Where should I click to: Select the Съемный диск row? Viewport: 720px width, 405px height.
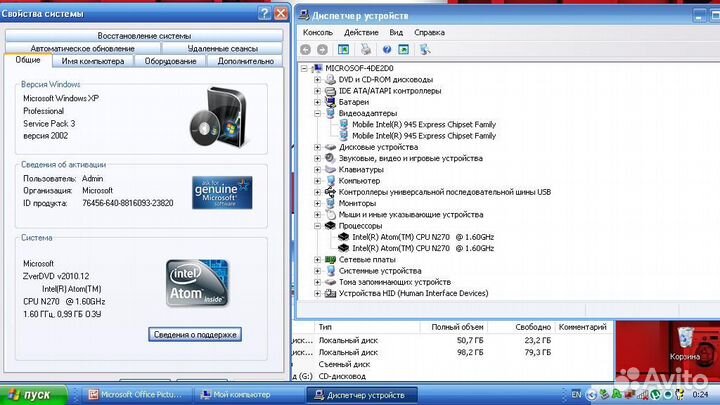(452, 364)
